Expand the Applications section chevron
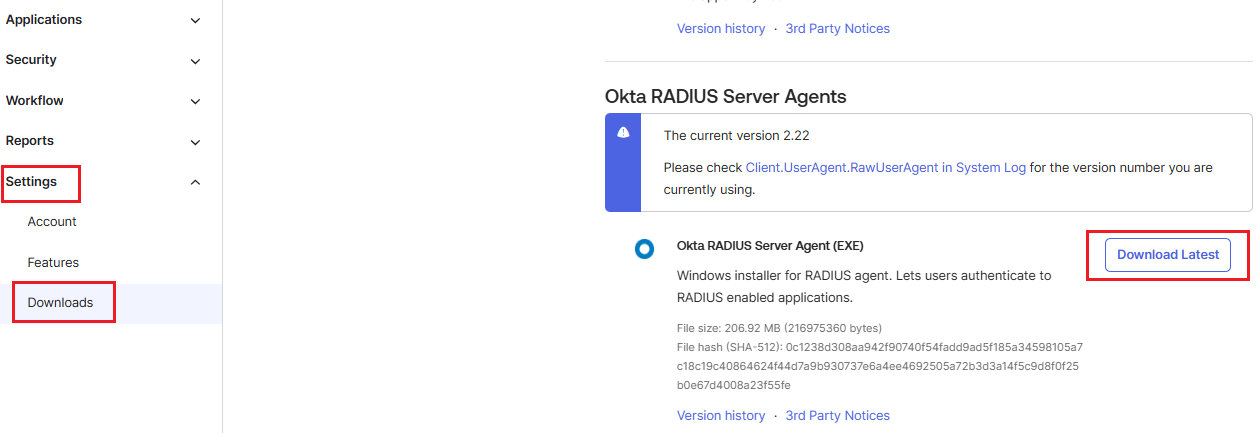1260x433 pixels. [x=195, y=21]
